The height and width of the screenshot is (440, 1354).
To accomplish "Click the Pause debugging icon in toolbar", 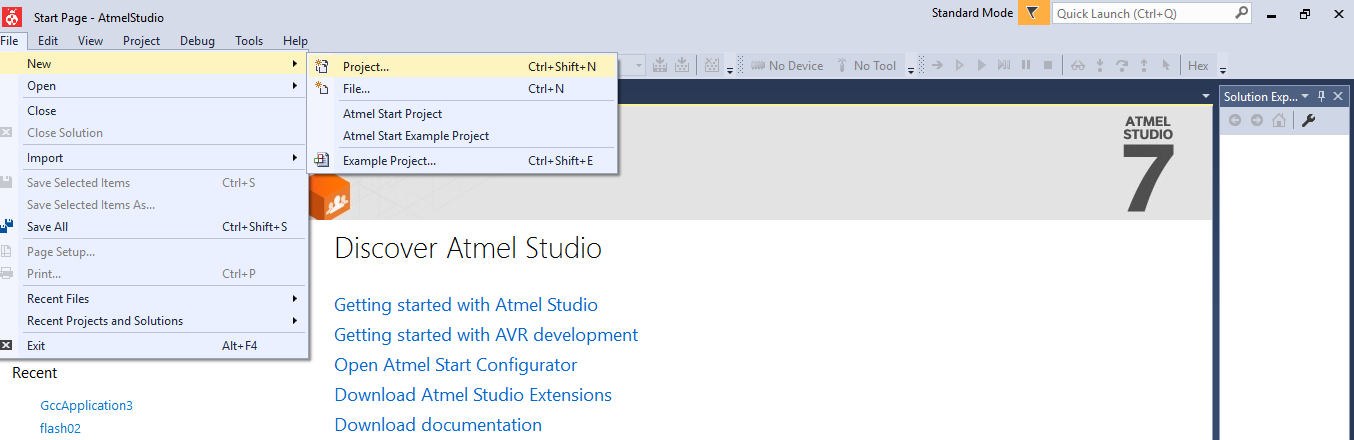I will pyautogui.click(x=1026, y=66).
